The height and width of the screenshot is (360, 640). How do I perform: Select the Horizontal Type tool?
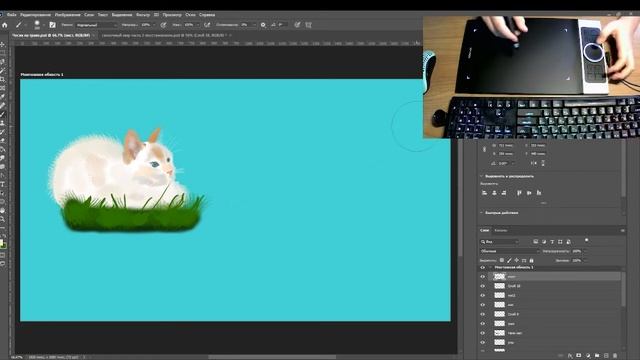[x=2, y=184]
